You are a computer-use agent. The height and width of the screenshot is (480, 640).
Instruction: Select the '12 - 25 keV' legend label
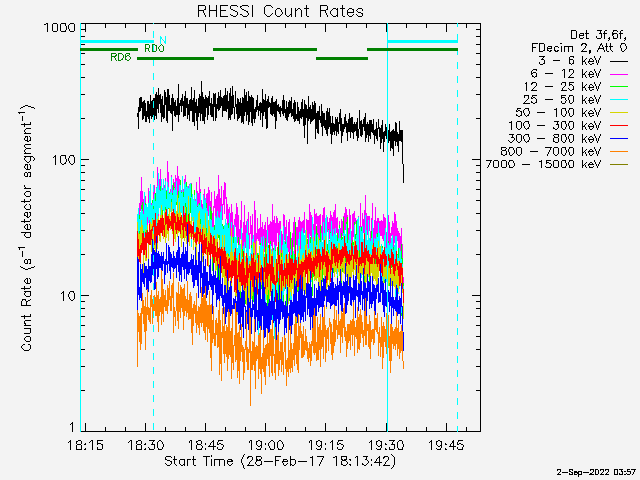pos(562,87)
